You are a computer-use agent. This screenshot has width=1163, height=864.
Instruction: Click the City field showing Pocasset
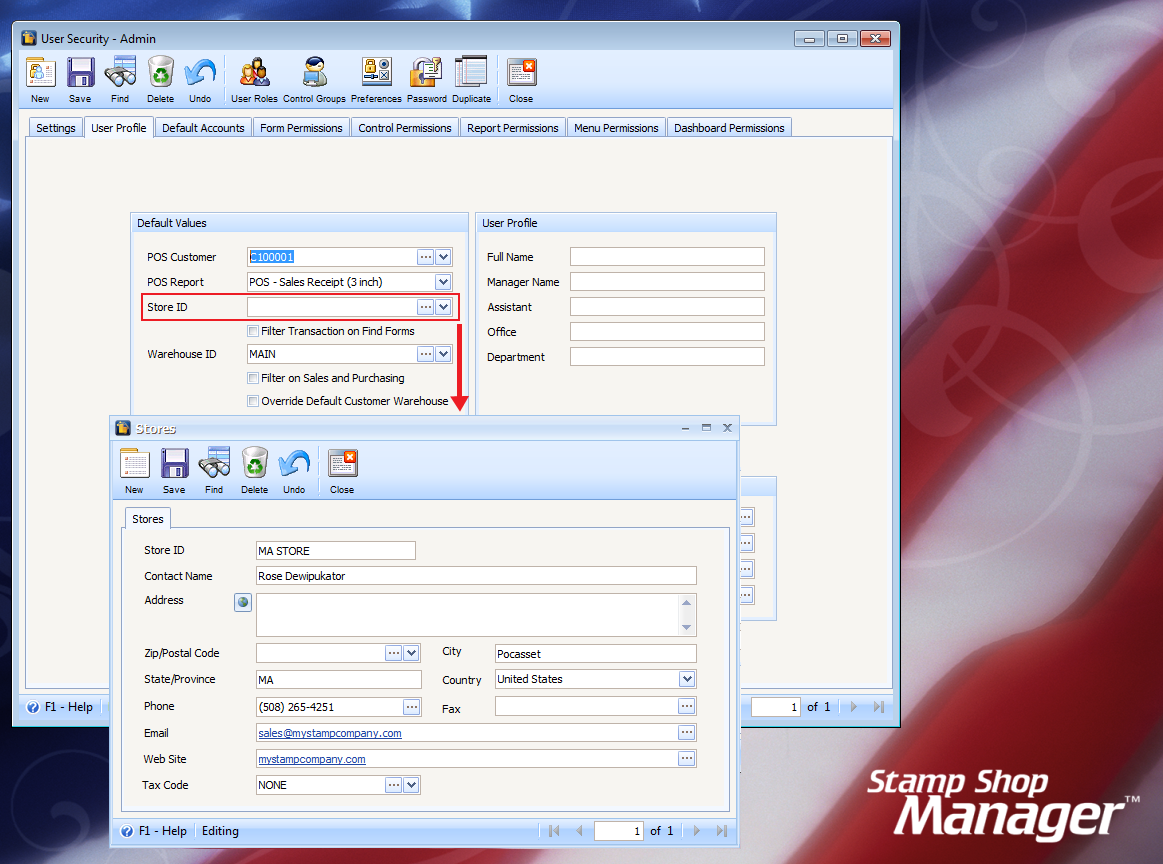[596, 653]
